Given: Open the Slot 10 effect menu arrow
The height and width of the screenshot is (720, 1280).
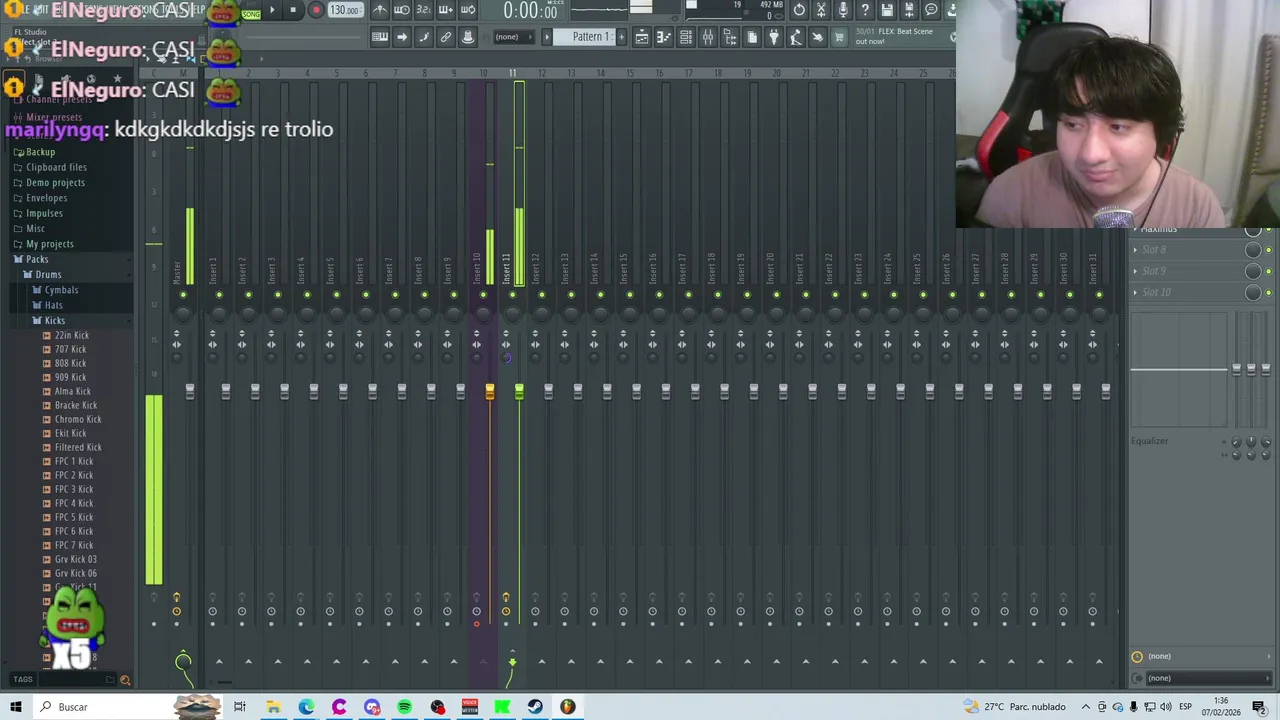Looking at the screenshot, I should pos(1135,292).
